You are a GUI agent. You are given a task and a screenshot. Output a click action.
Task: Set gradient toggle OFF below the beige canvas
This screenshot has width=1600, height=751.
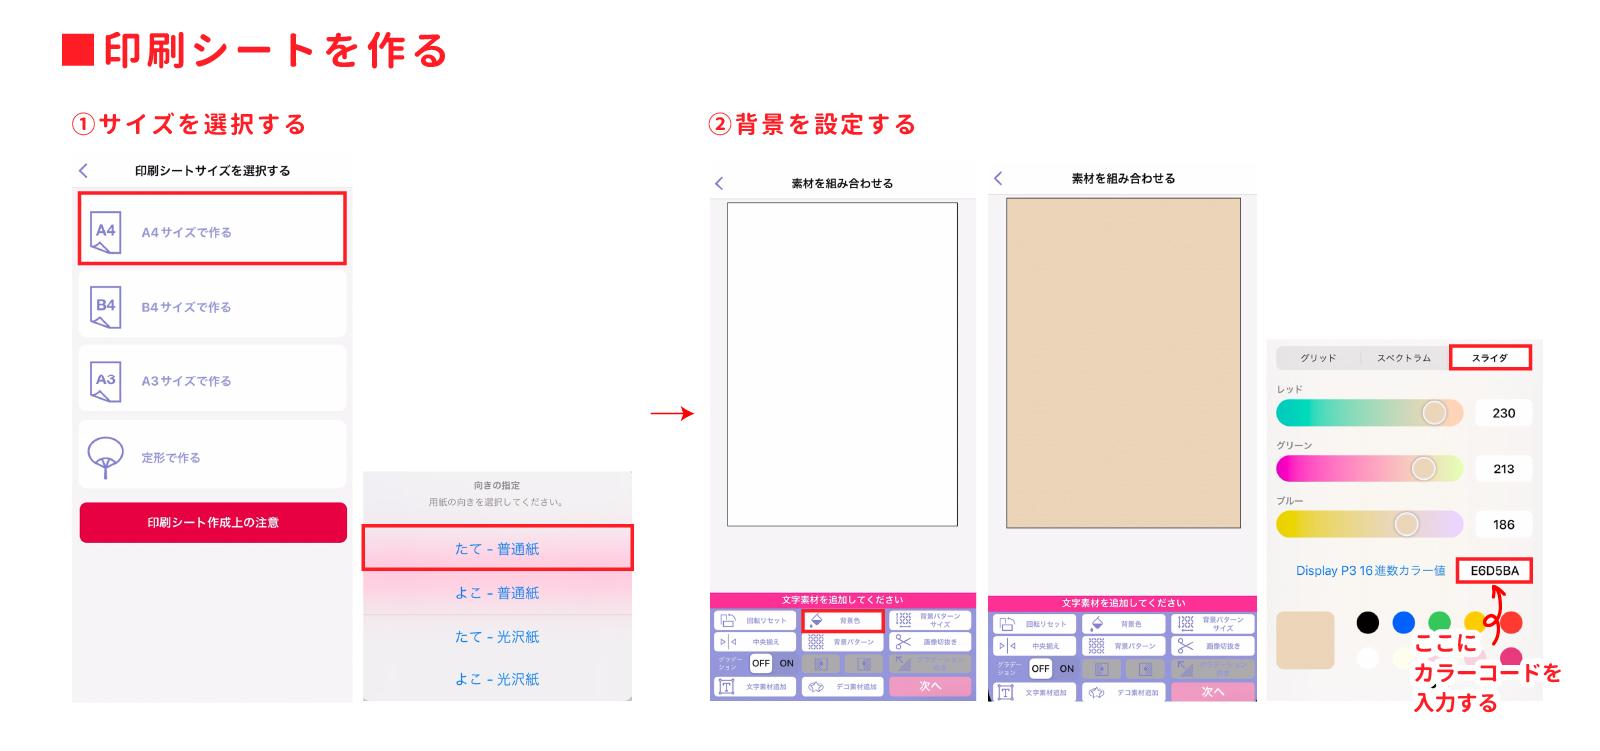click(1041, 668)
